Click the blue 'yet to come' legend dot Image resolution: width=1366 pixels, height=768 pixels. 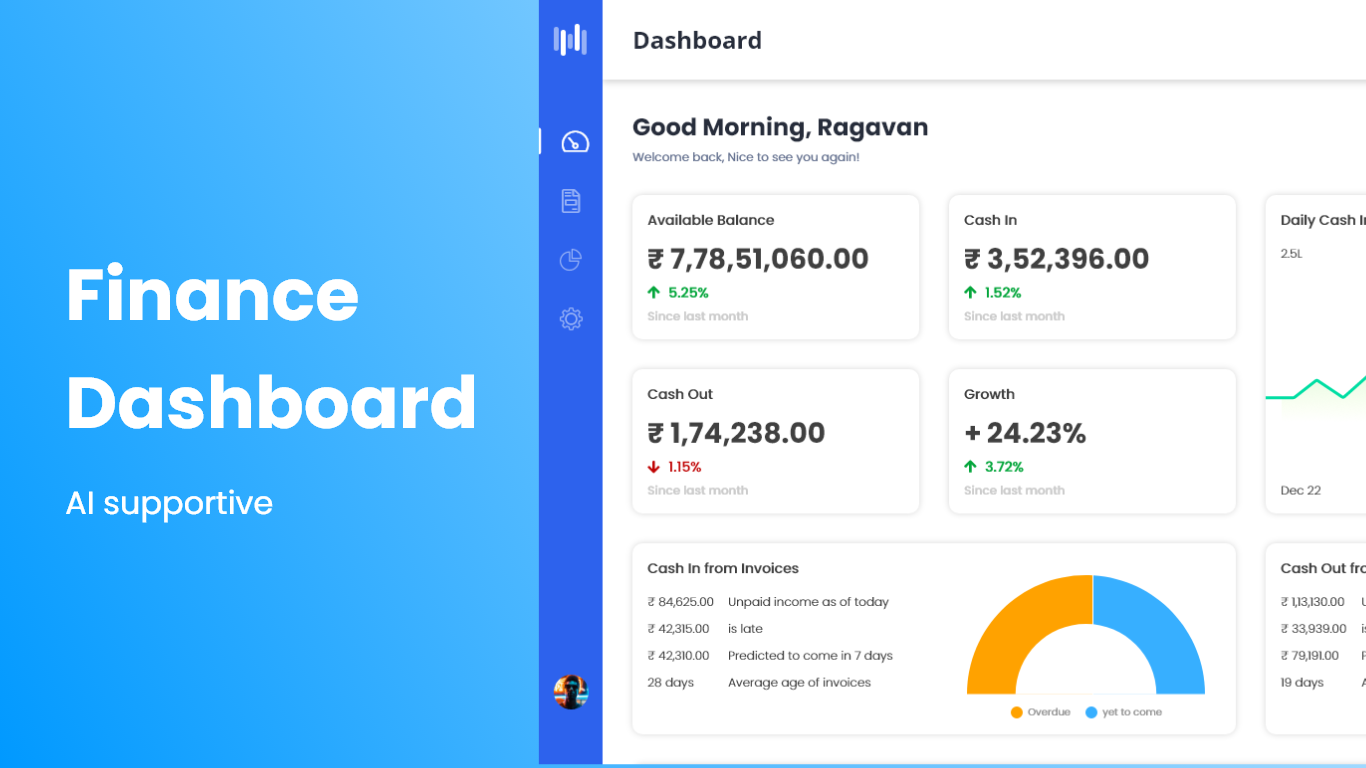coord(1091,712)
